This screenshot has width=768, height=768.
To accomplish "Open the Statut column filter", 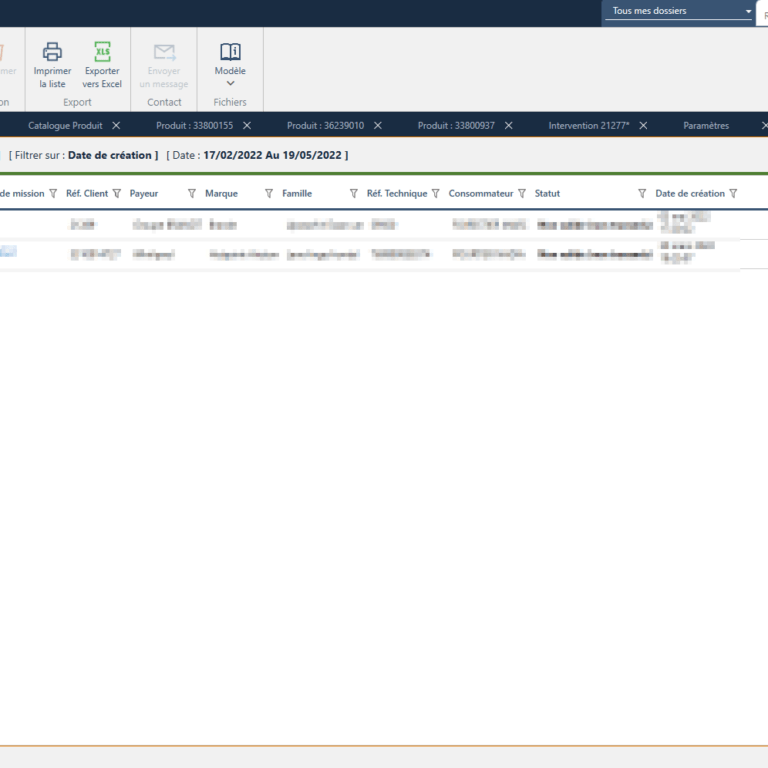I will pyautogui.click(x=643, y=194).
